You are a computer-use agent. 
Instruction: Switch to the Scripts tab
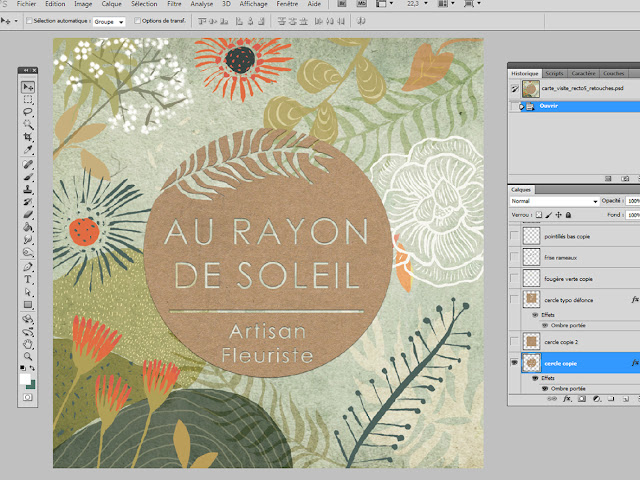click(554, 73)
